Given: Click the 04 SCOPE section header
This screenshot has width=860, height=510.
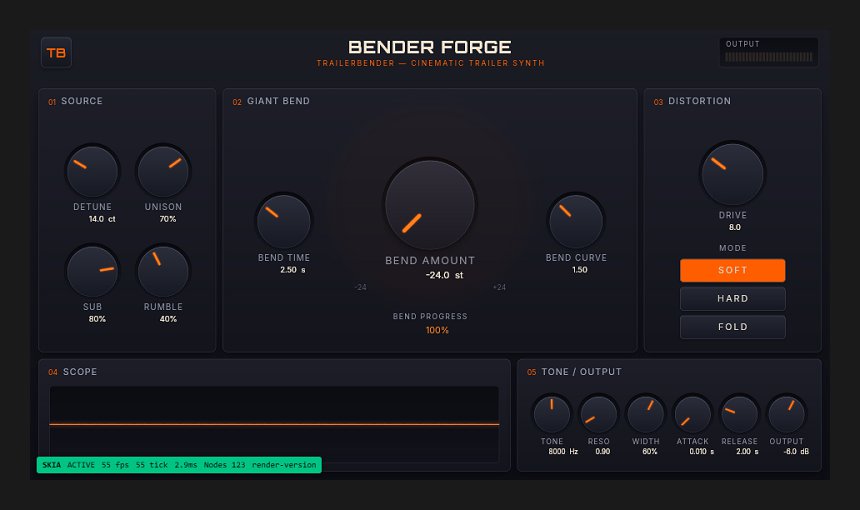Looking at the screenshot, I should coord(72,372).
